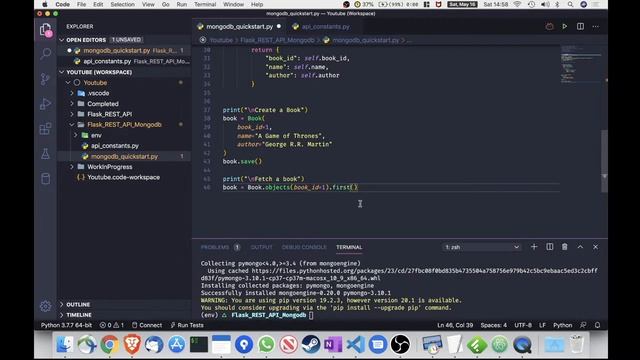Open OneNote from the dock
The image size is (640, 360).
tap(333, 344)
